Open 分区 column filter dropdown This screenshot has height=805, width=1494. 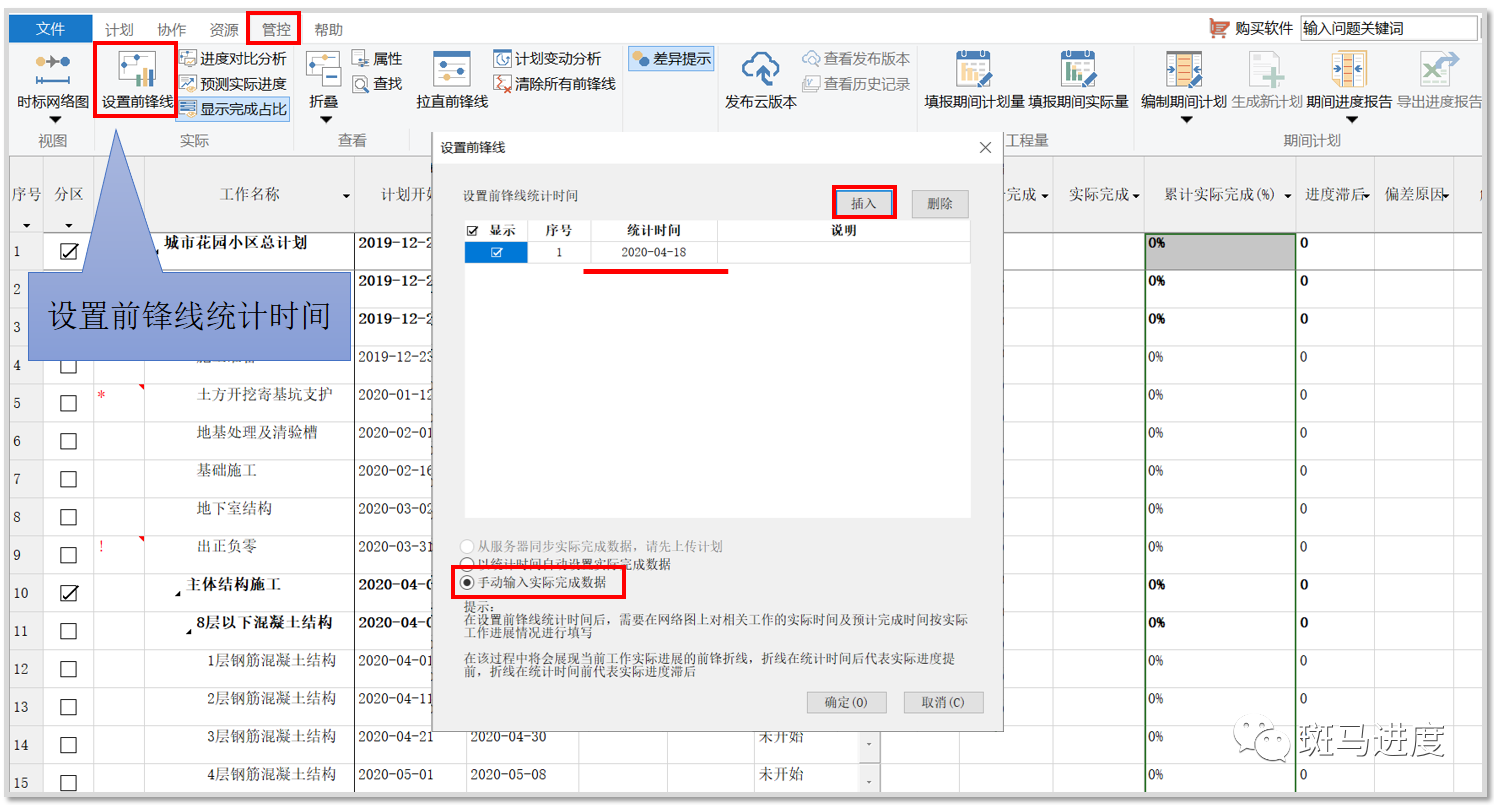(69, 226)
